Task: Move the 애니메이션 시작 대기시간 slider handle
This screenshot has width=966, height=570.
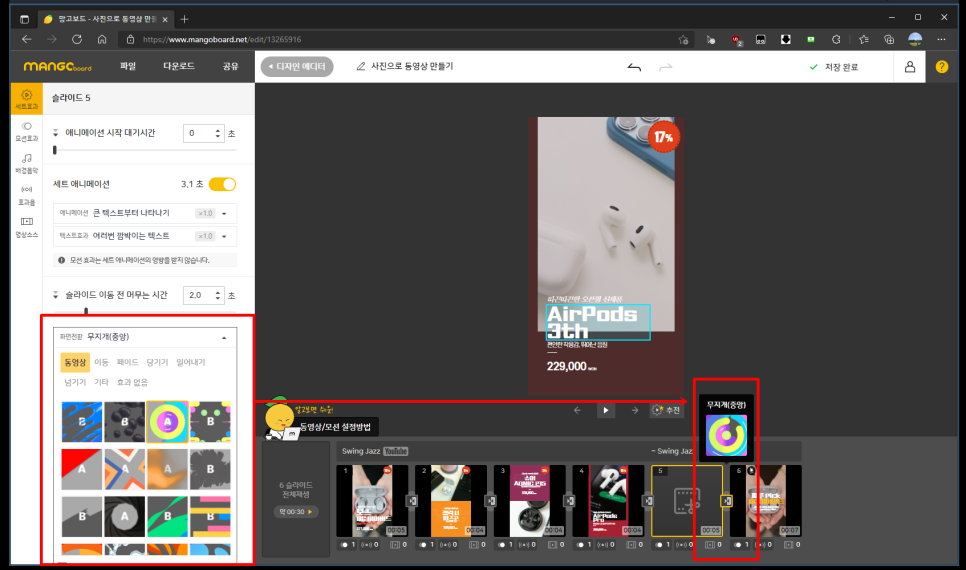Action: click(x=55, y=150)
